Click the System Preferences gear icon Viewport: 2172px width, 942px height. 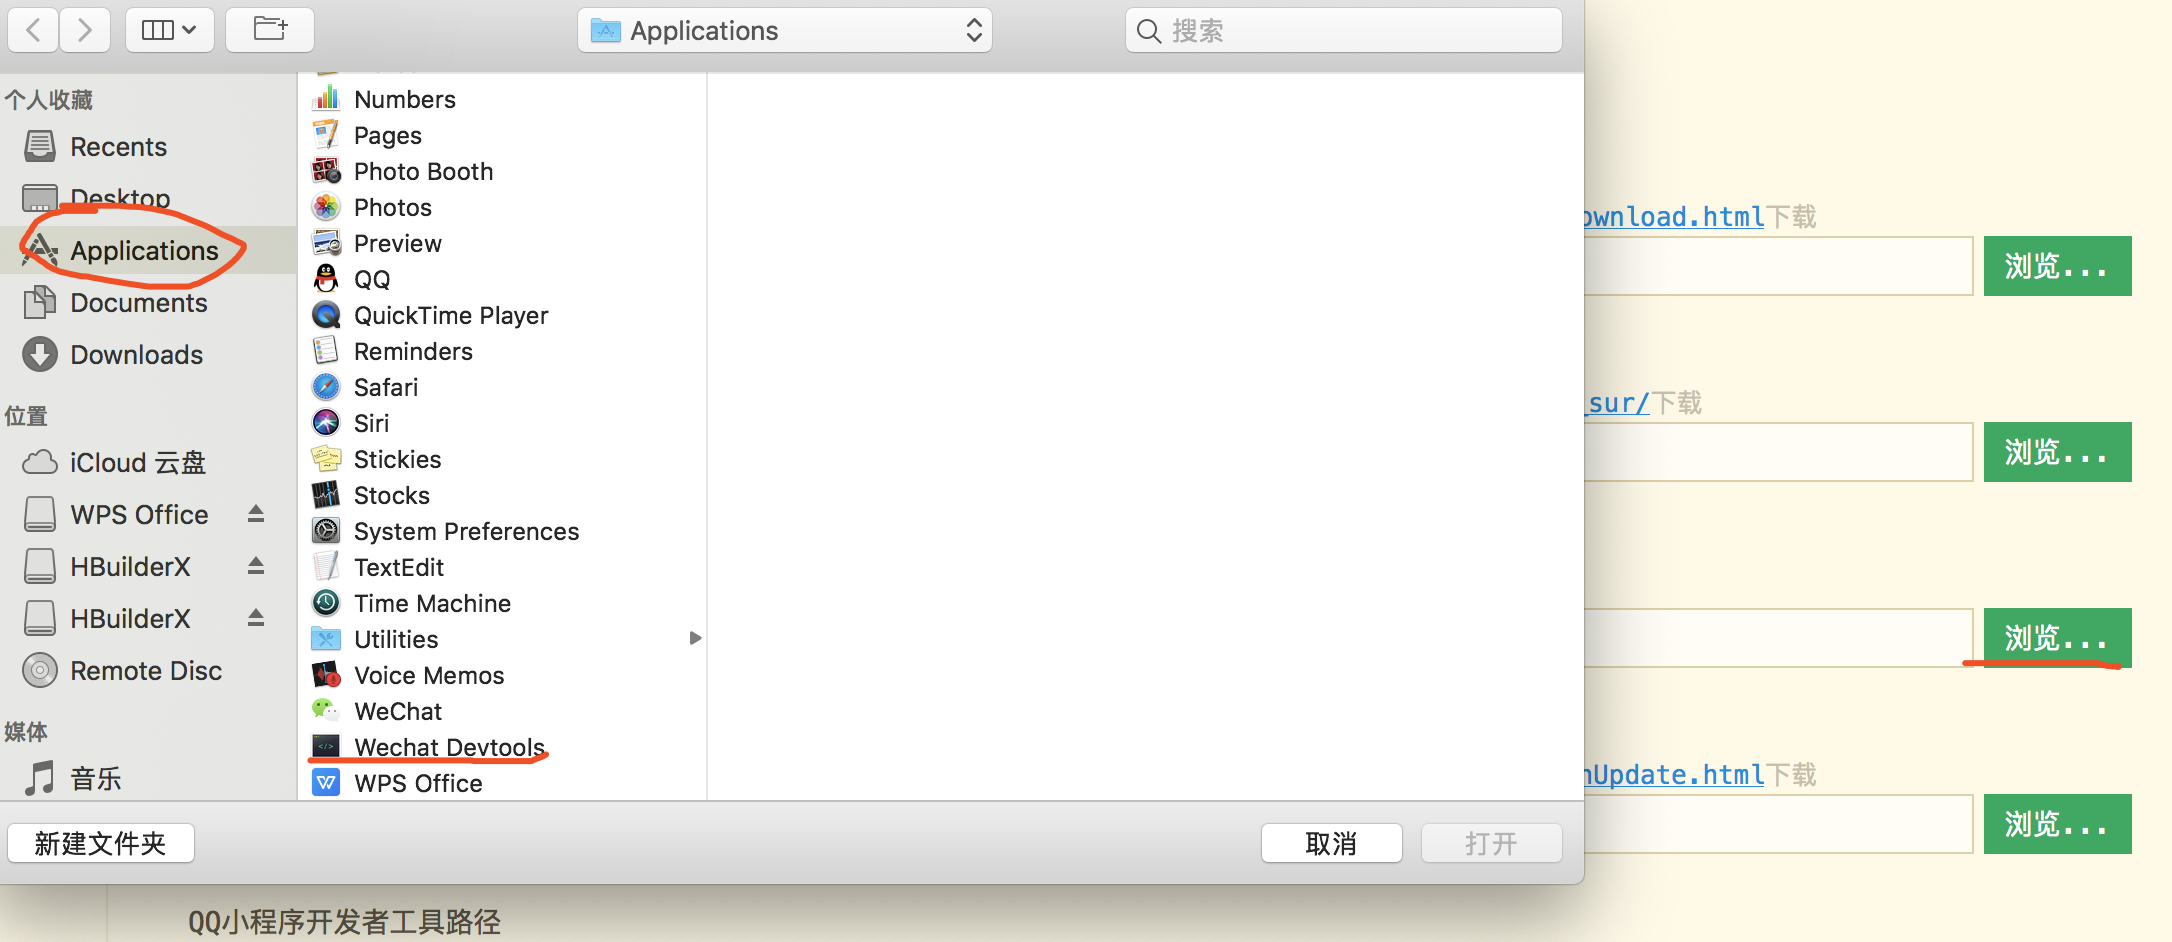[x=326, y=531]
